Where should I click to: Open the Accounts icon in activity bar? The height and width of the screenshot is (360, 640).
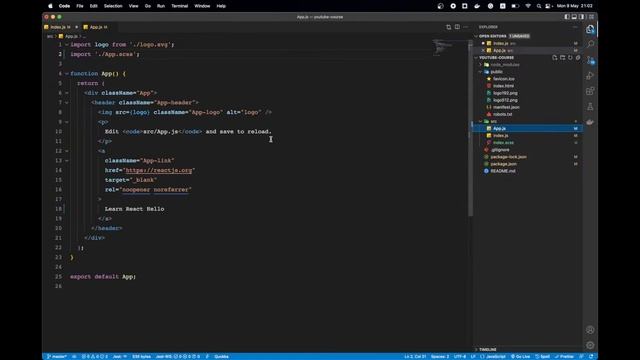[590, 330]
